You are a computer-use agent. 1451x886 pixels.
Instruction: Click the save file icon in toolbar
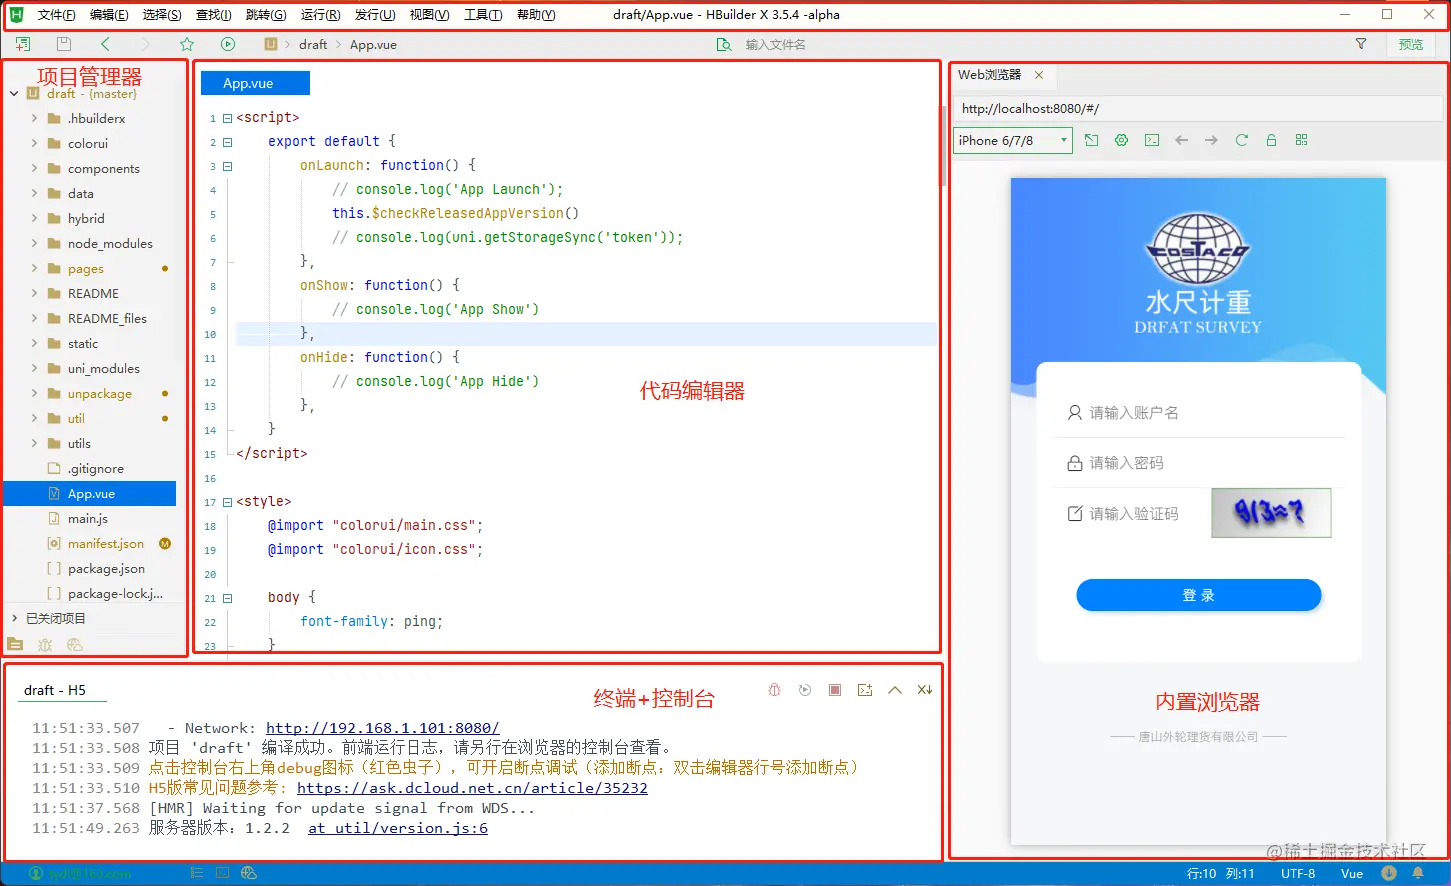64,44
